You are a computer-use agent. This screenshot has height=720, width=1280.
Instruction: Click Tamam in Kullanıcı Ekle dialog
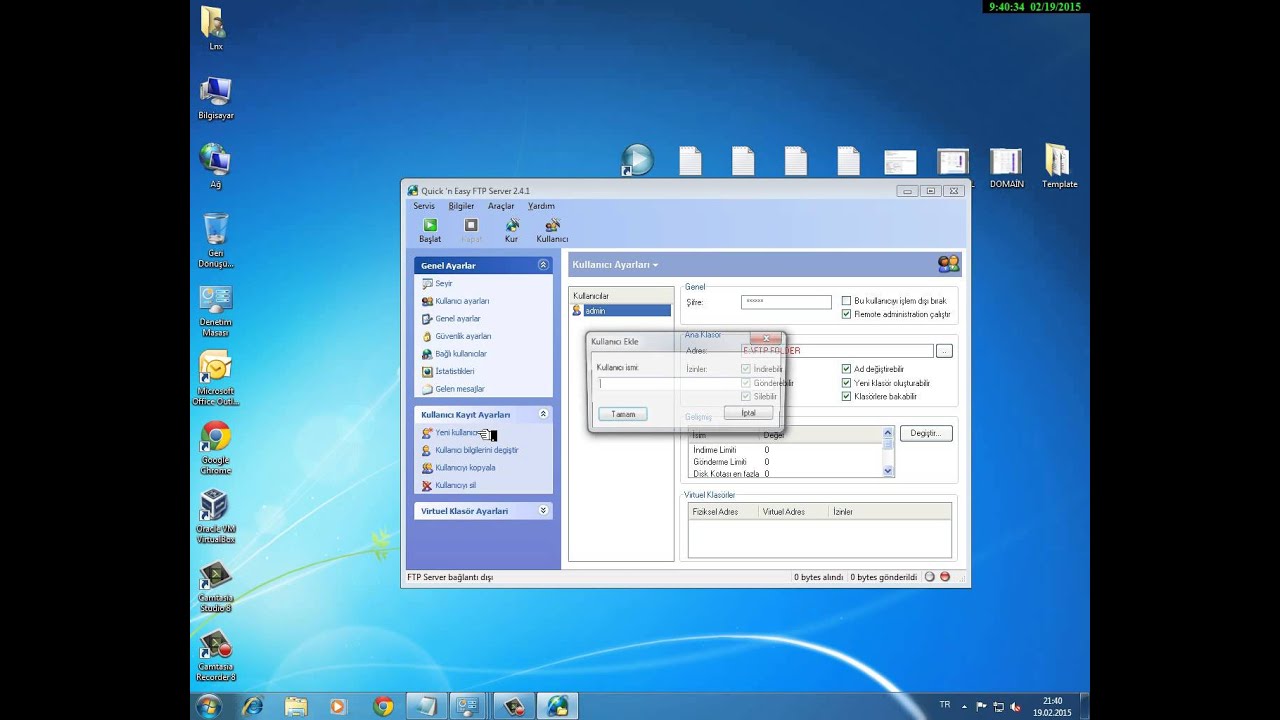pyautogui.click(x=623, y=414)
